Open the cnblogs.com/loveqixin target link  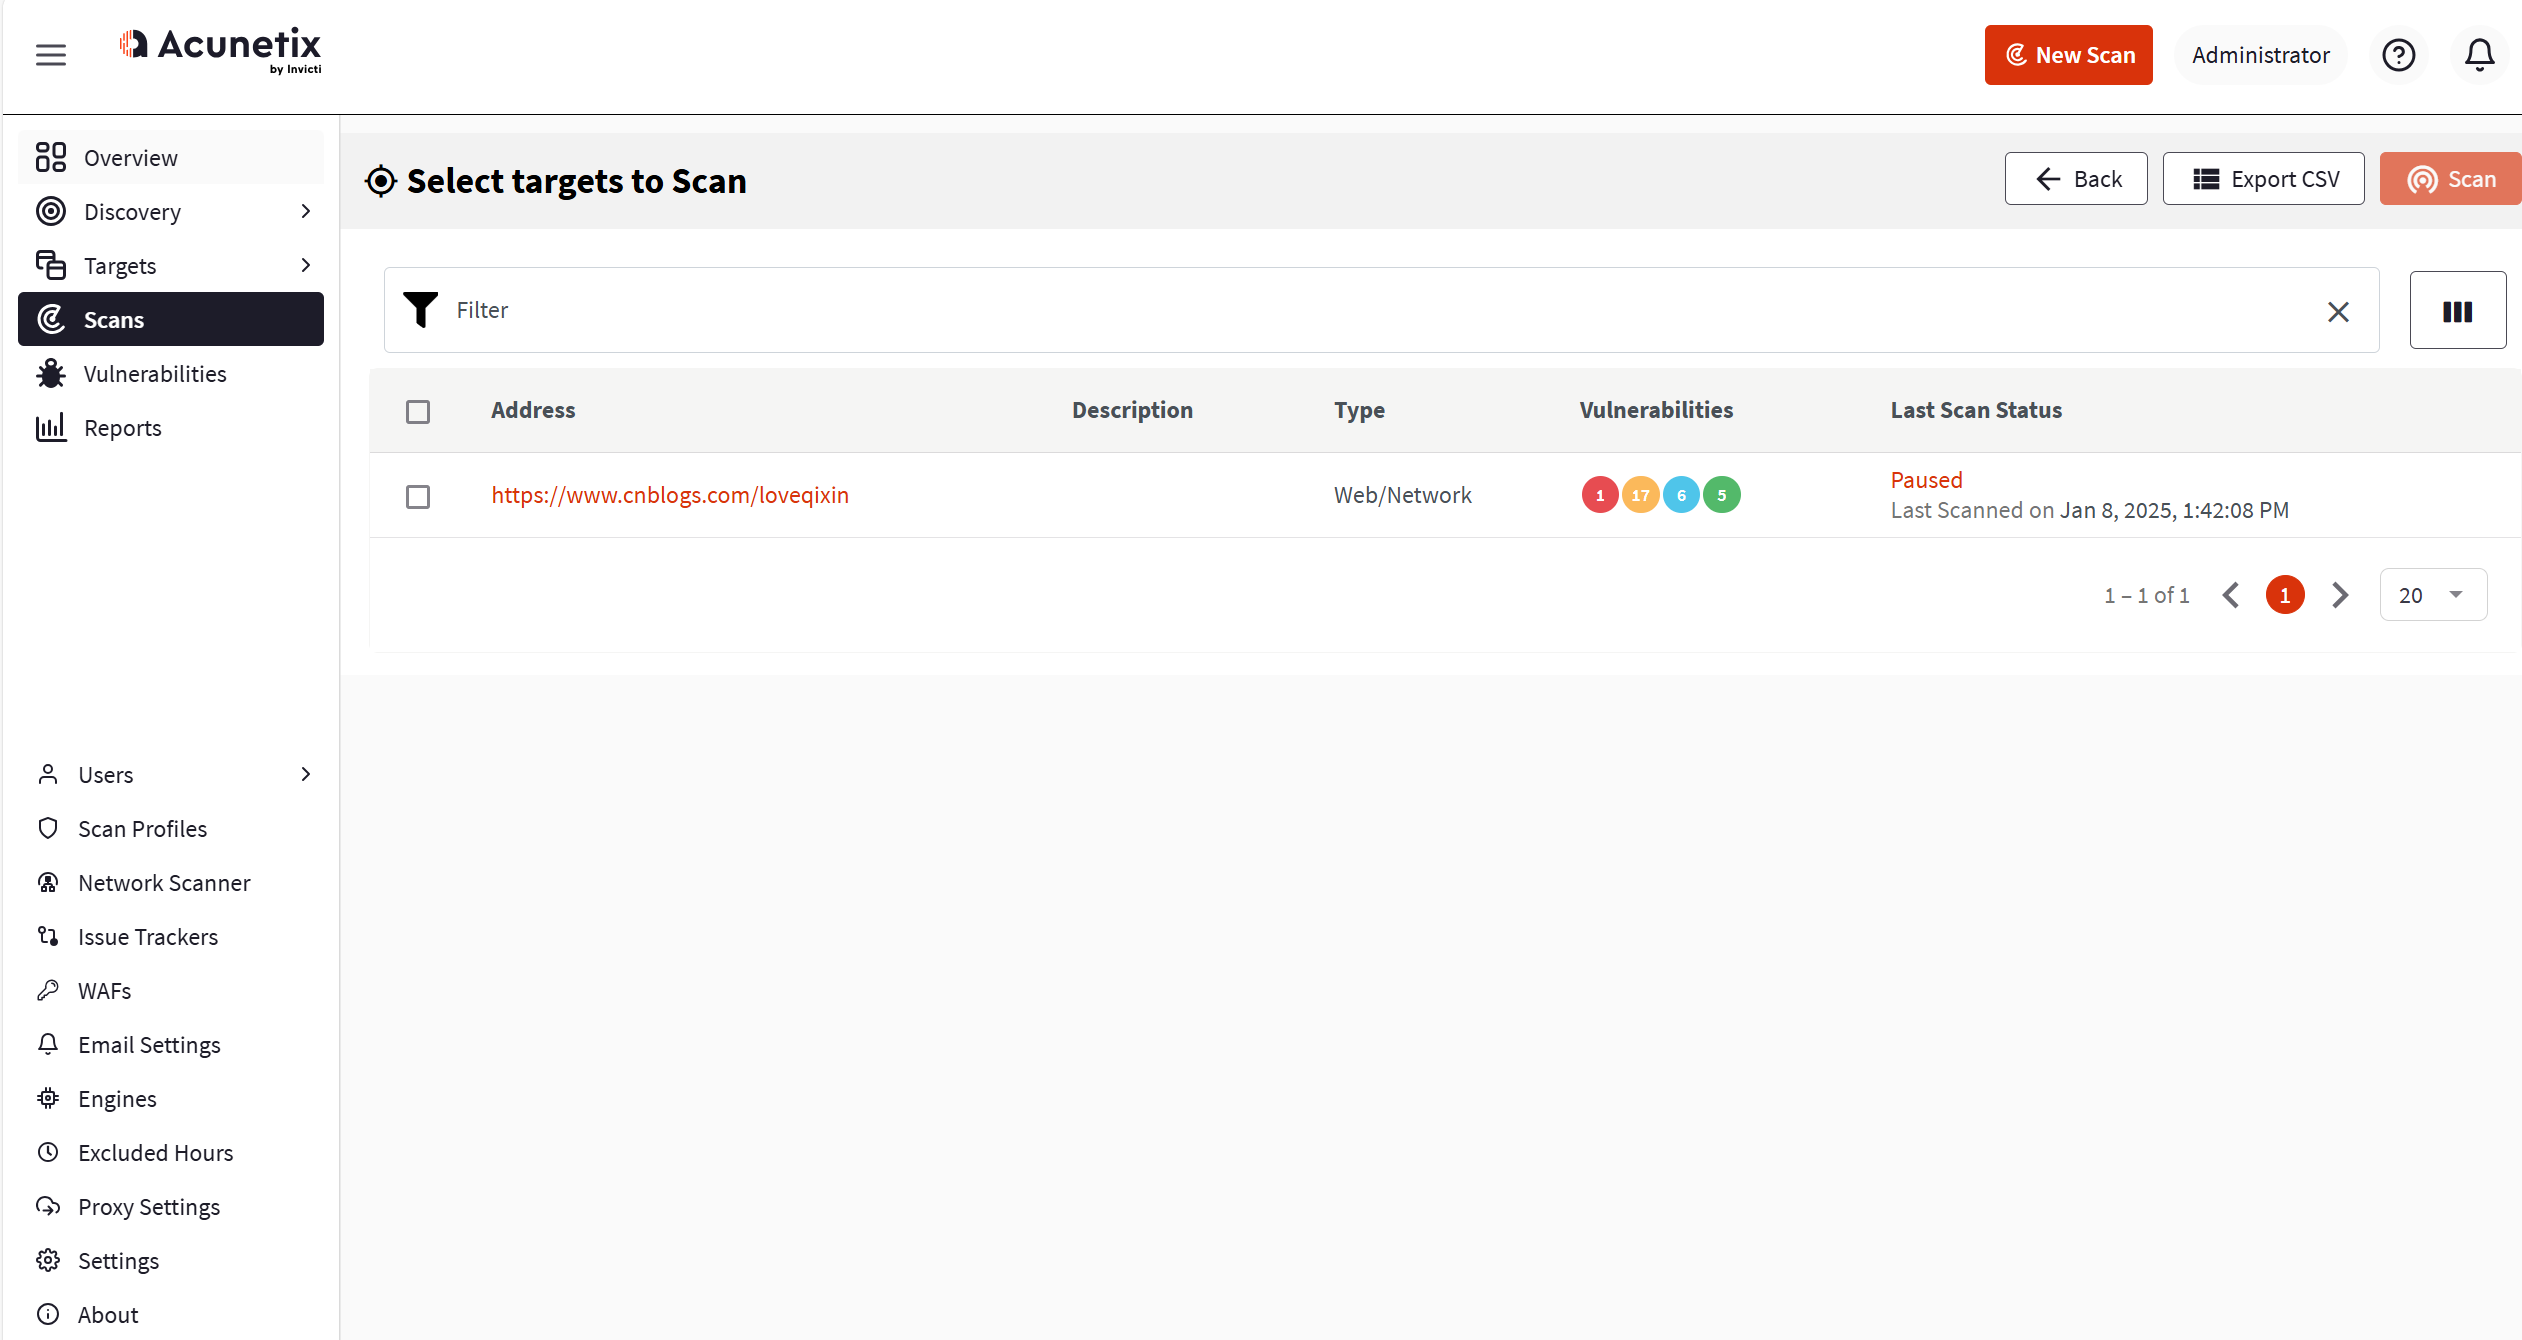tap(669, 495)
